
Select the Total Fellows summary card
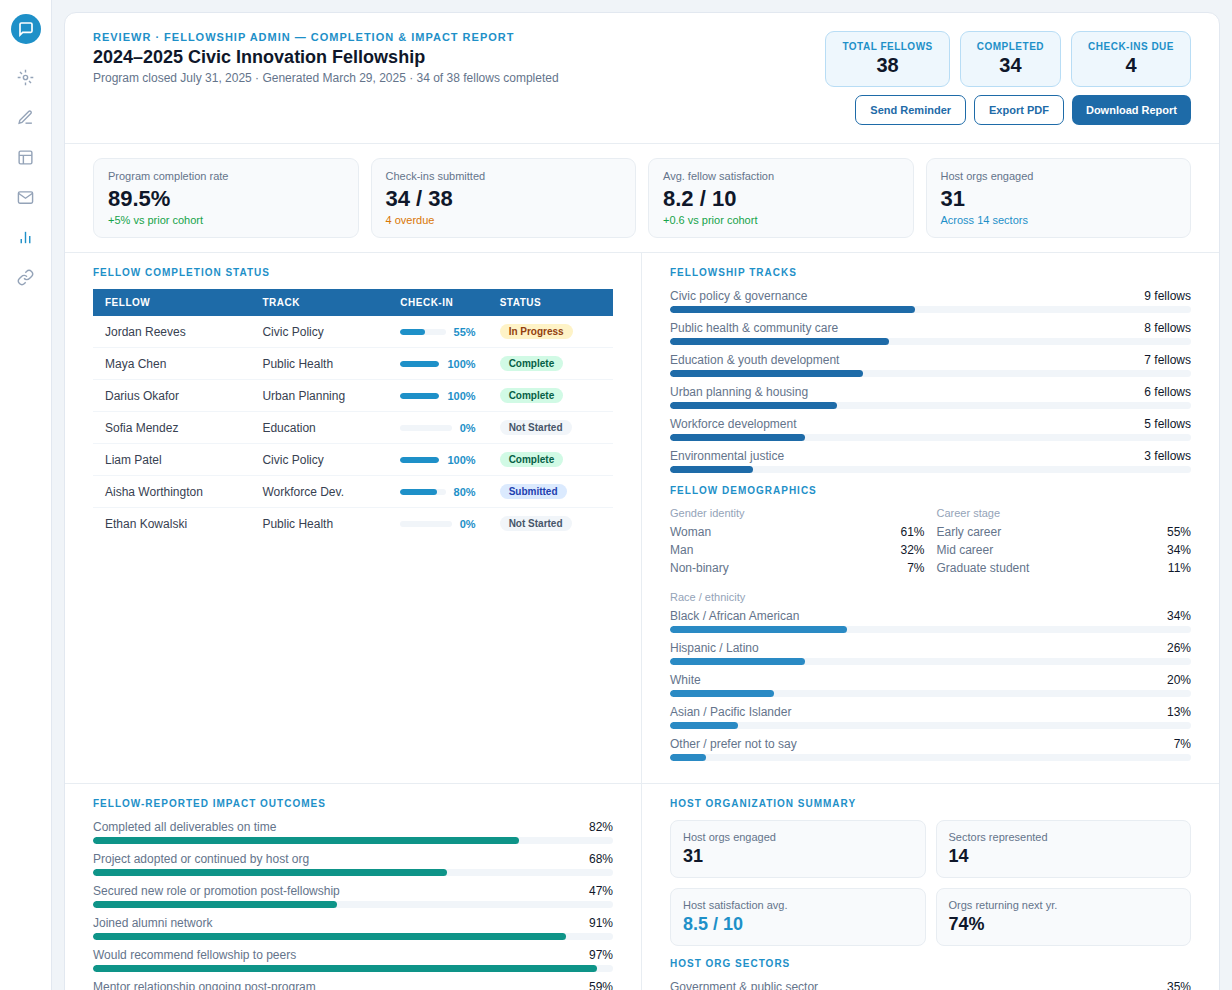pyautogui.click(x=887, y=59)
